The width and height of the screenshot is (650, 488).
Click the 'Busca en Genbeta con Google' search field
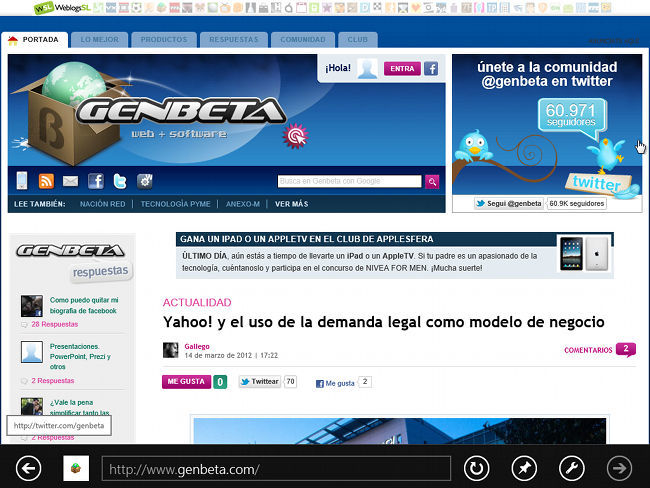(349, 181)
